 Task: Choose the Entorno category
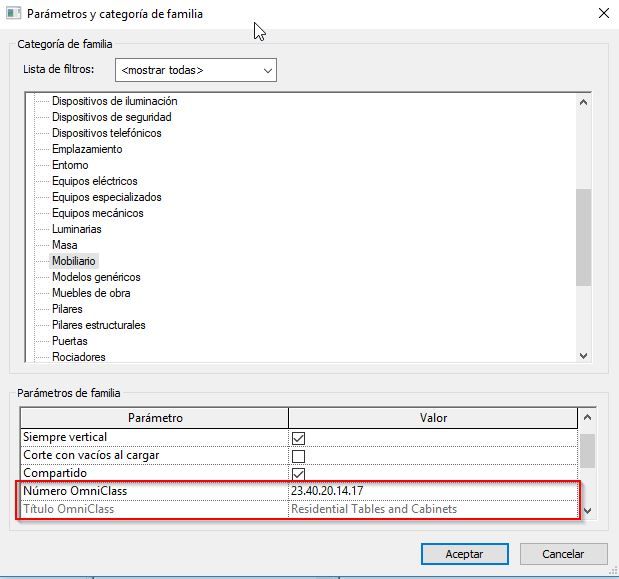70,165
